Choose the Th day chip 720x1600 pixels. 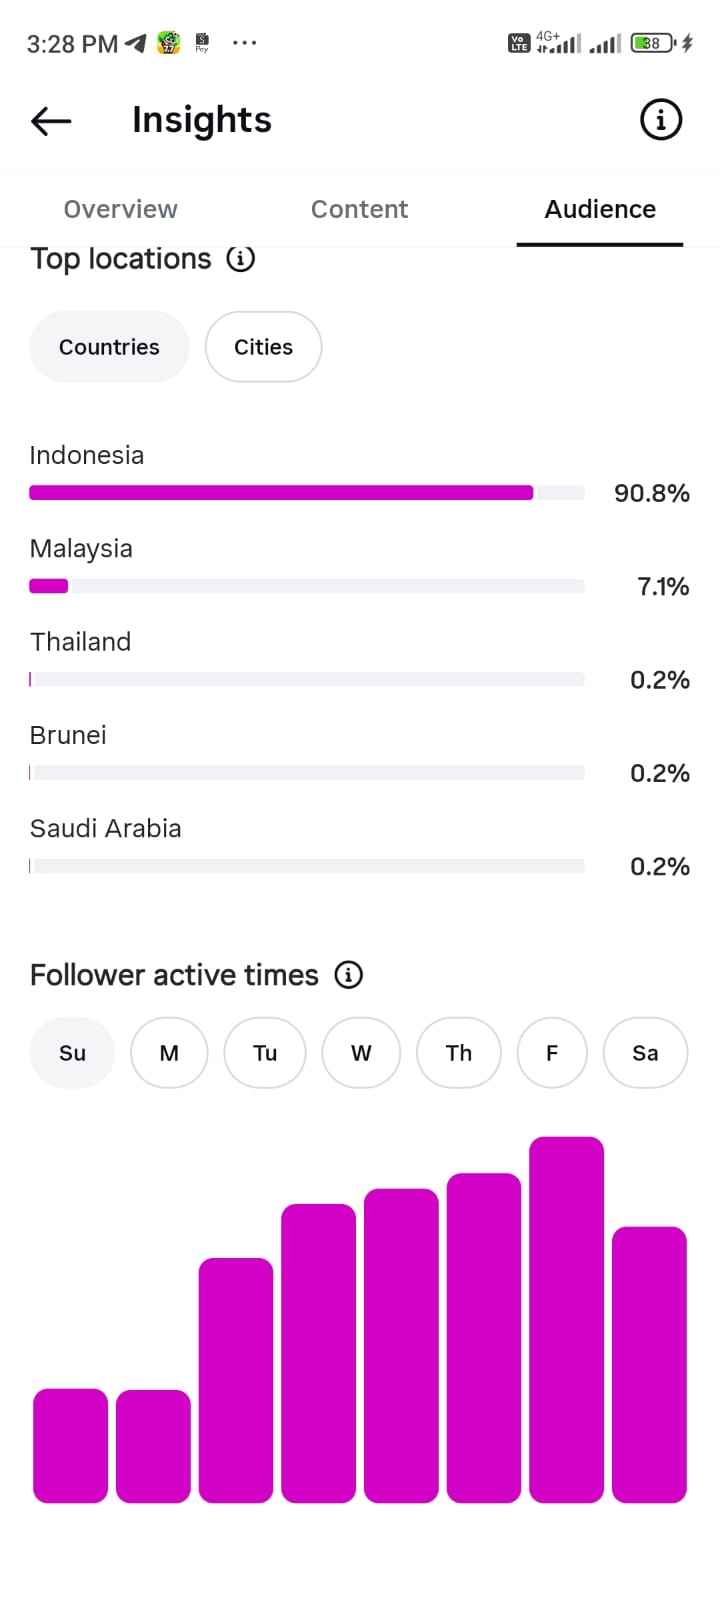coord(458,1053)
